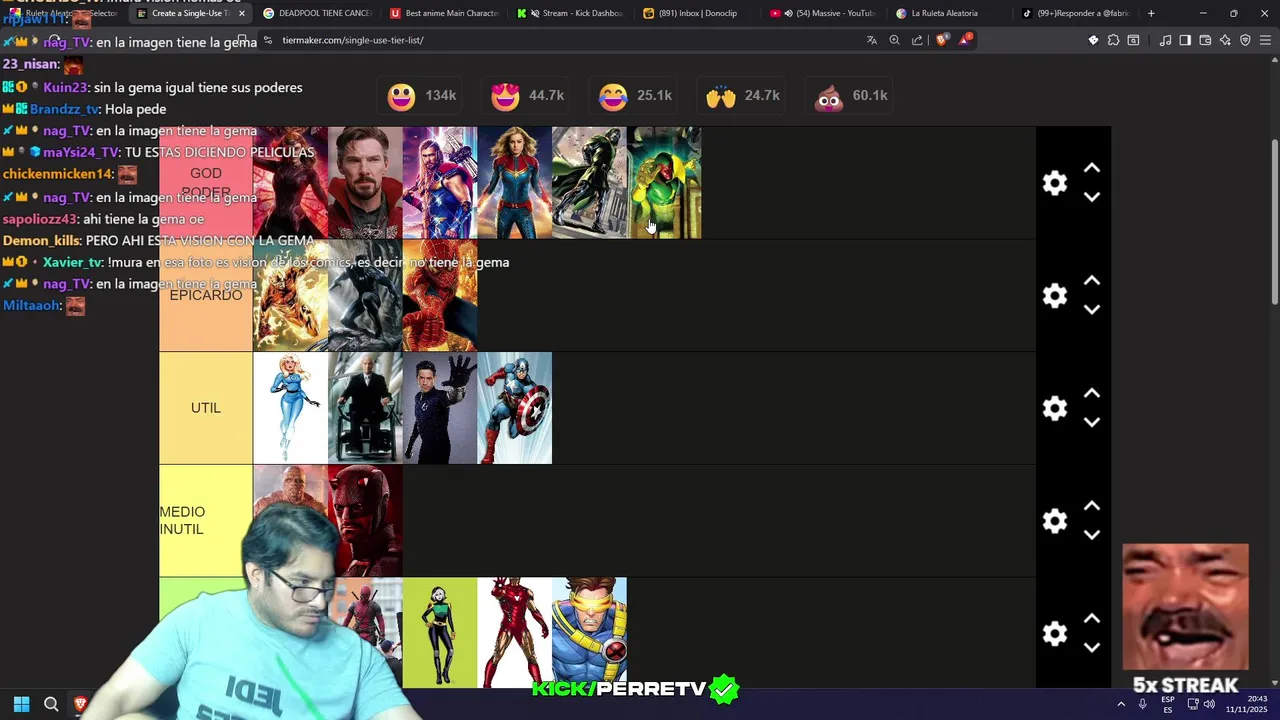1280x720 pixels.
Task: Open Brave Shields lion icon
Action: [941, 40]
